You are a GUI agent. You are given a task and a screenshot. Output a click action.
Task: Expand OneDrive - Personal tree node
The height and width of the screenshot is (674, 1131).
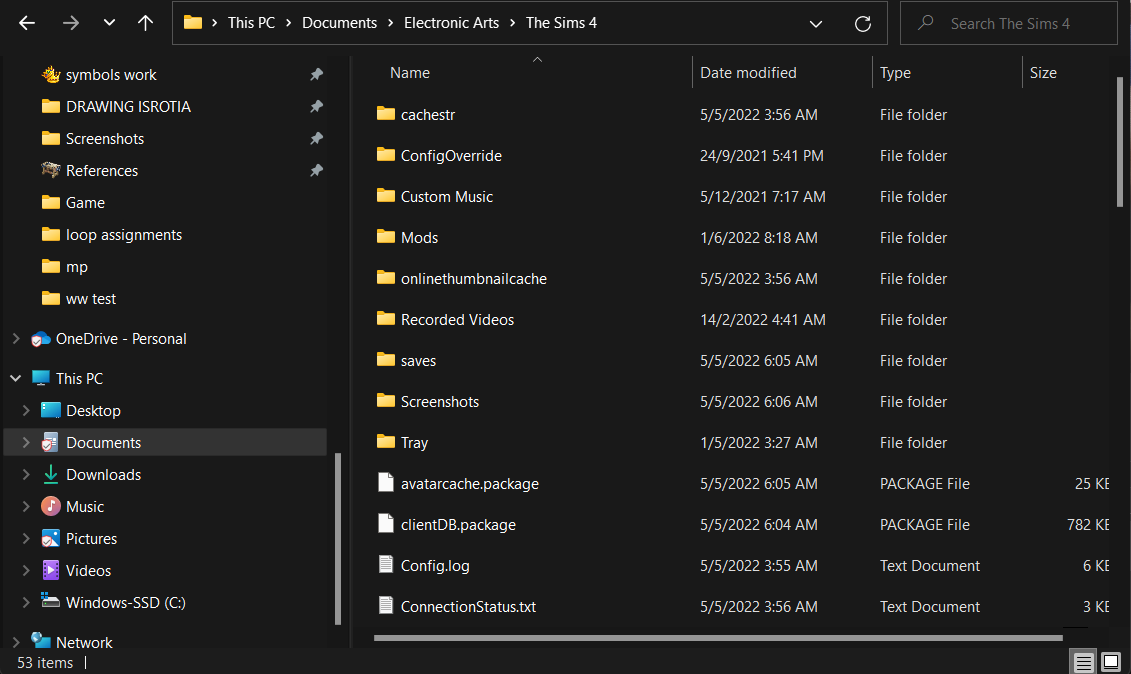[16, 338]
